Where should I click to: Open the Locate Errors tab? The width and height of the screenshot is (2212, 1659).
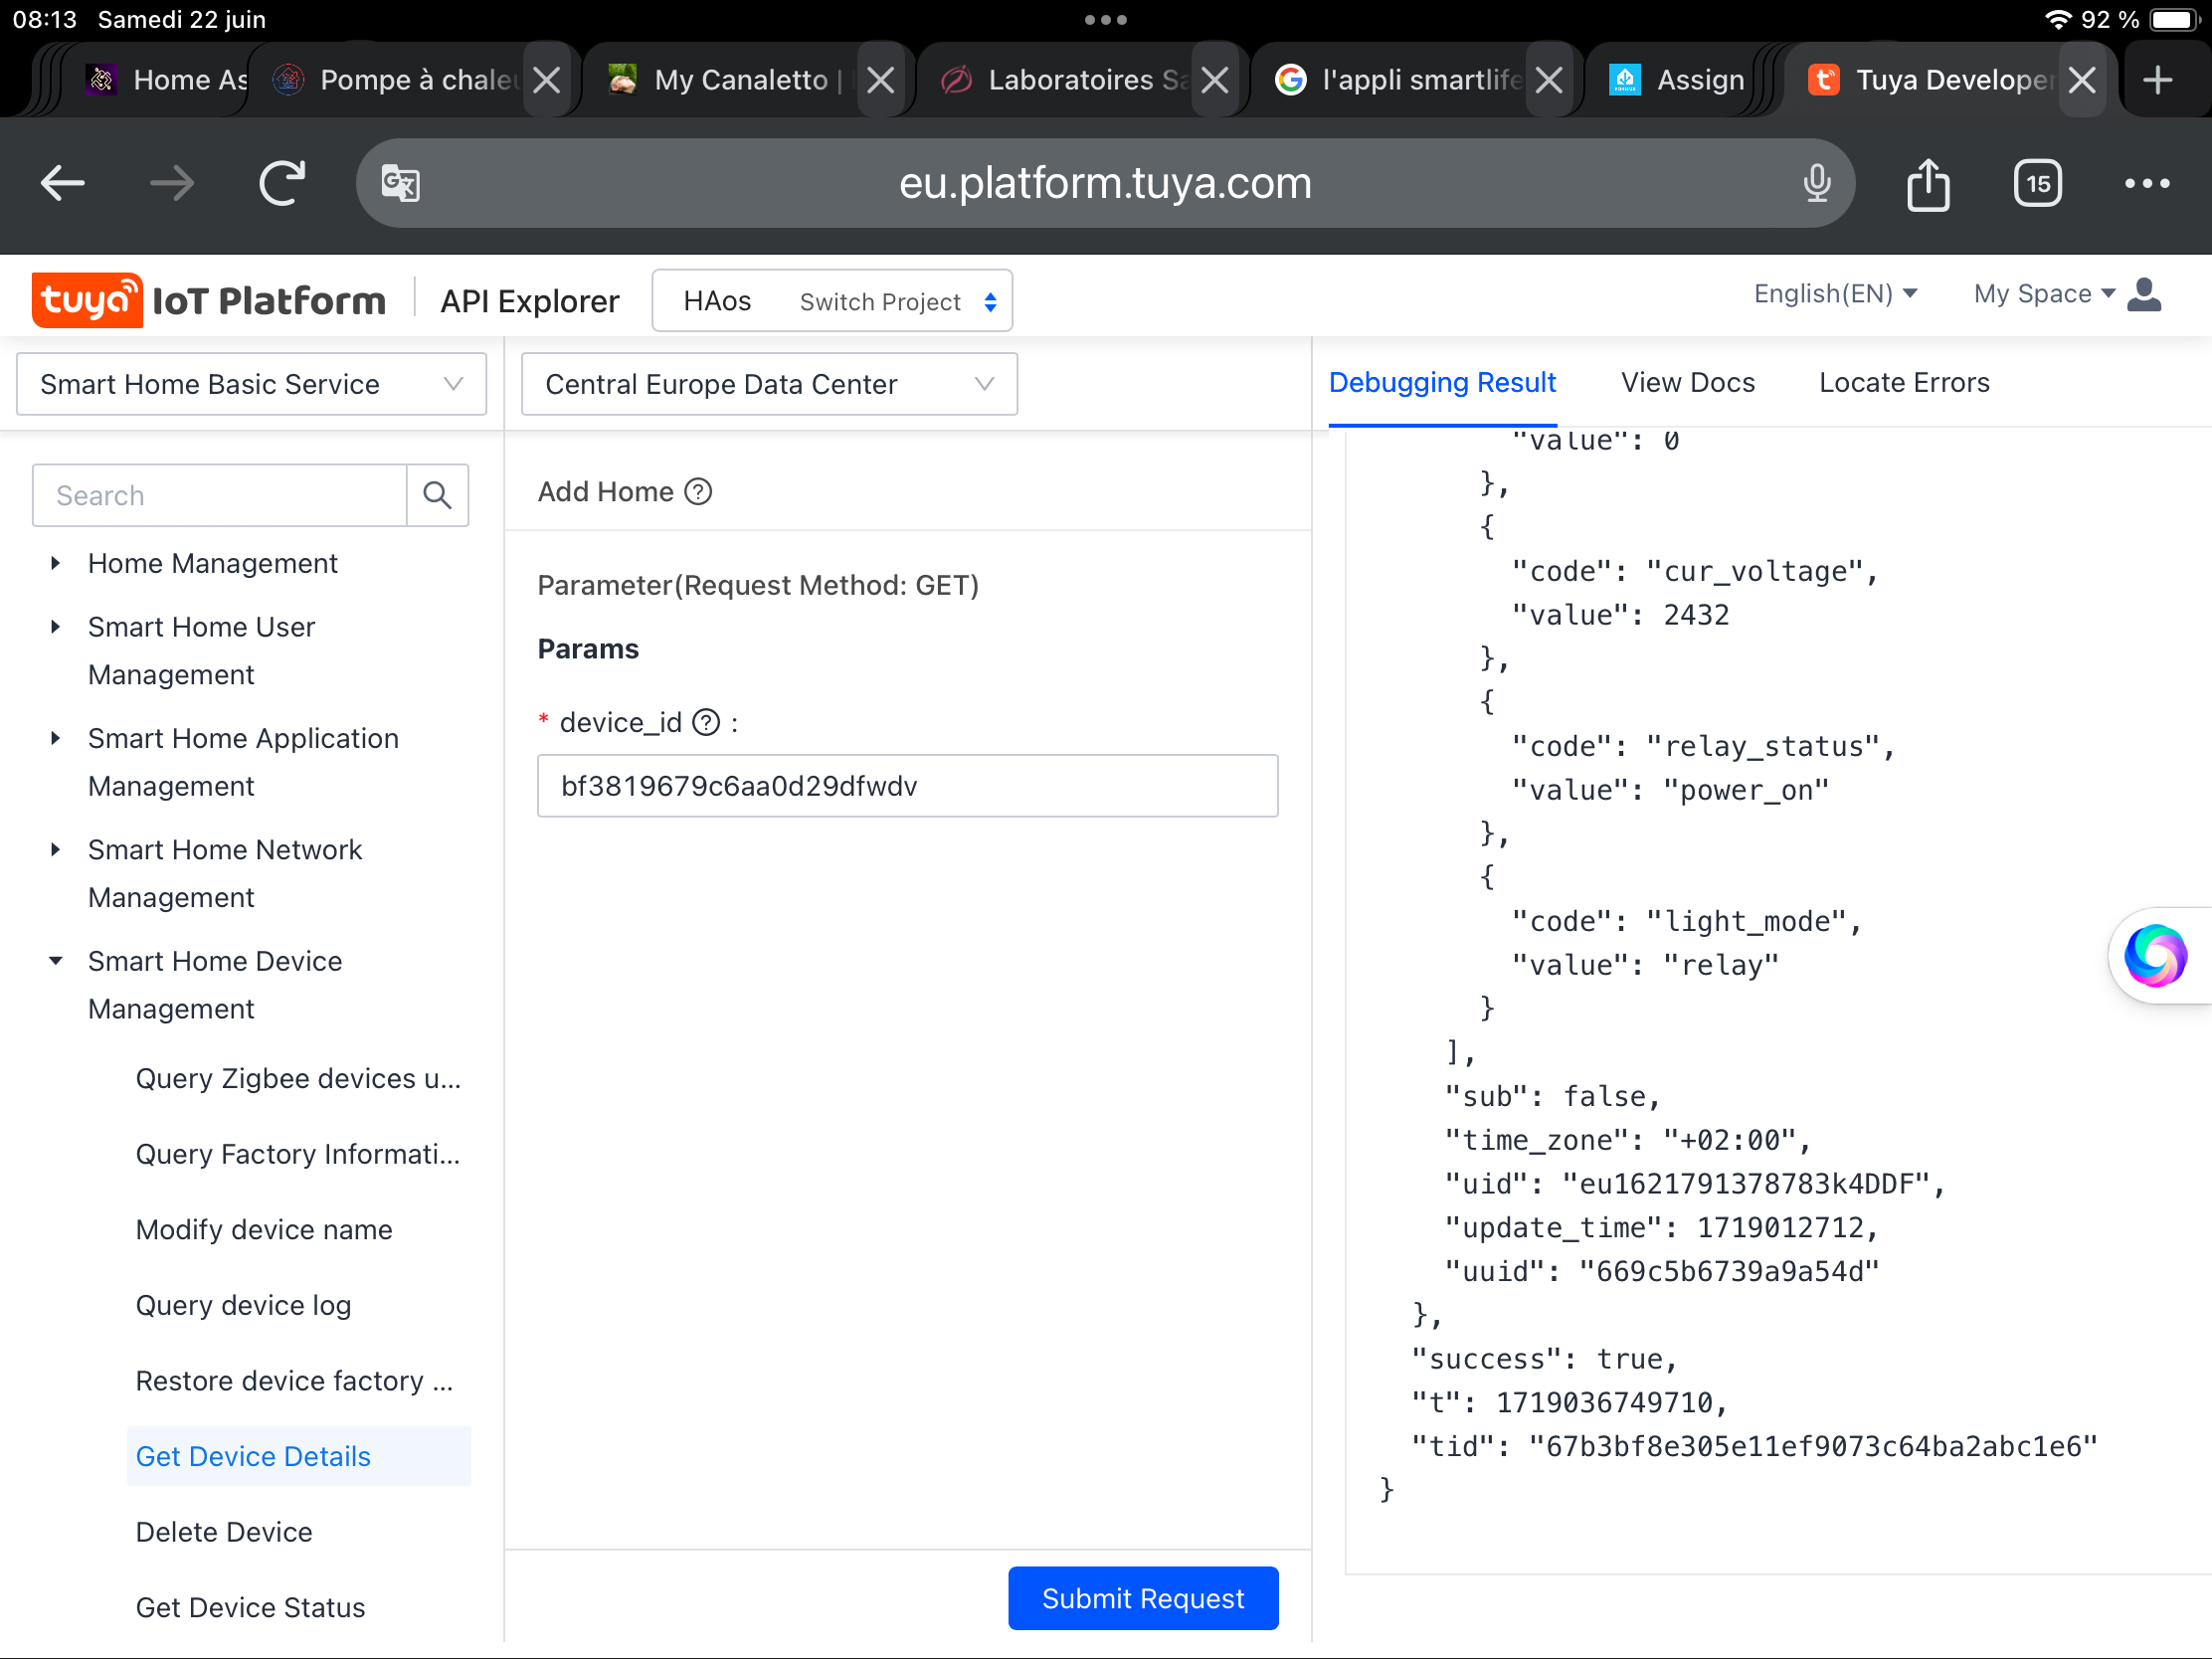coord(1904,383)
